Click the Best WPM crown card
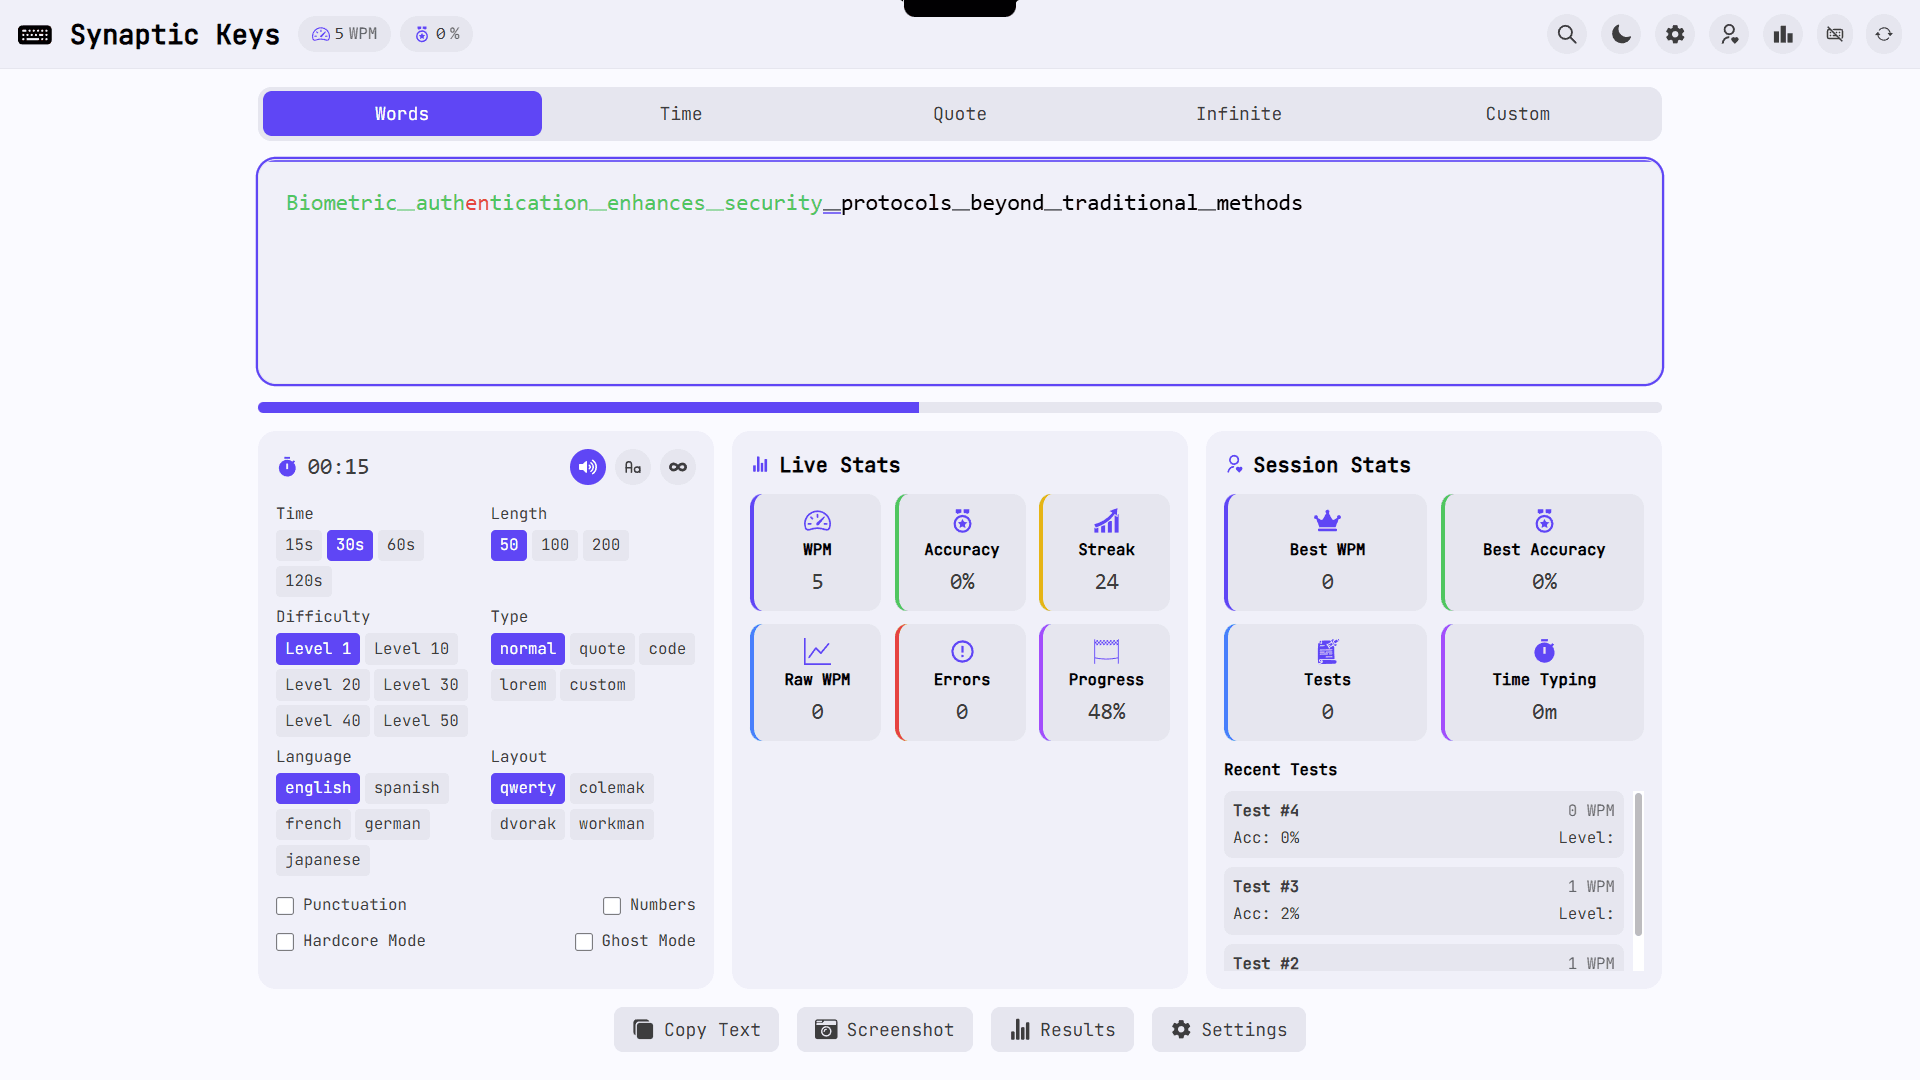This screenshot has width=1920, height=1080. click(x=1326, y=552)
